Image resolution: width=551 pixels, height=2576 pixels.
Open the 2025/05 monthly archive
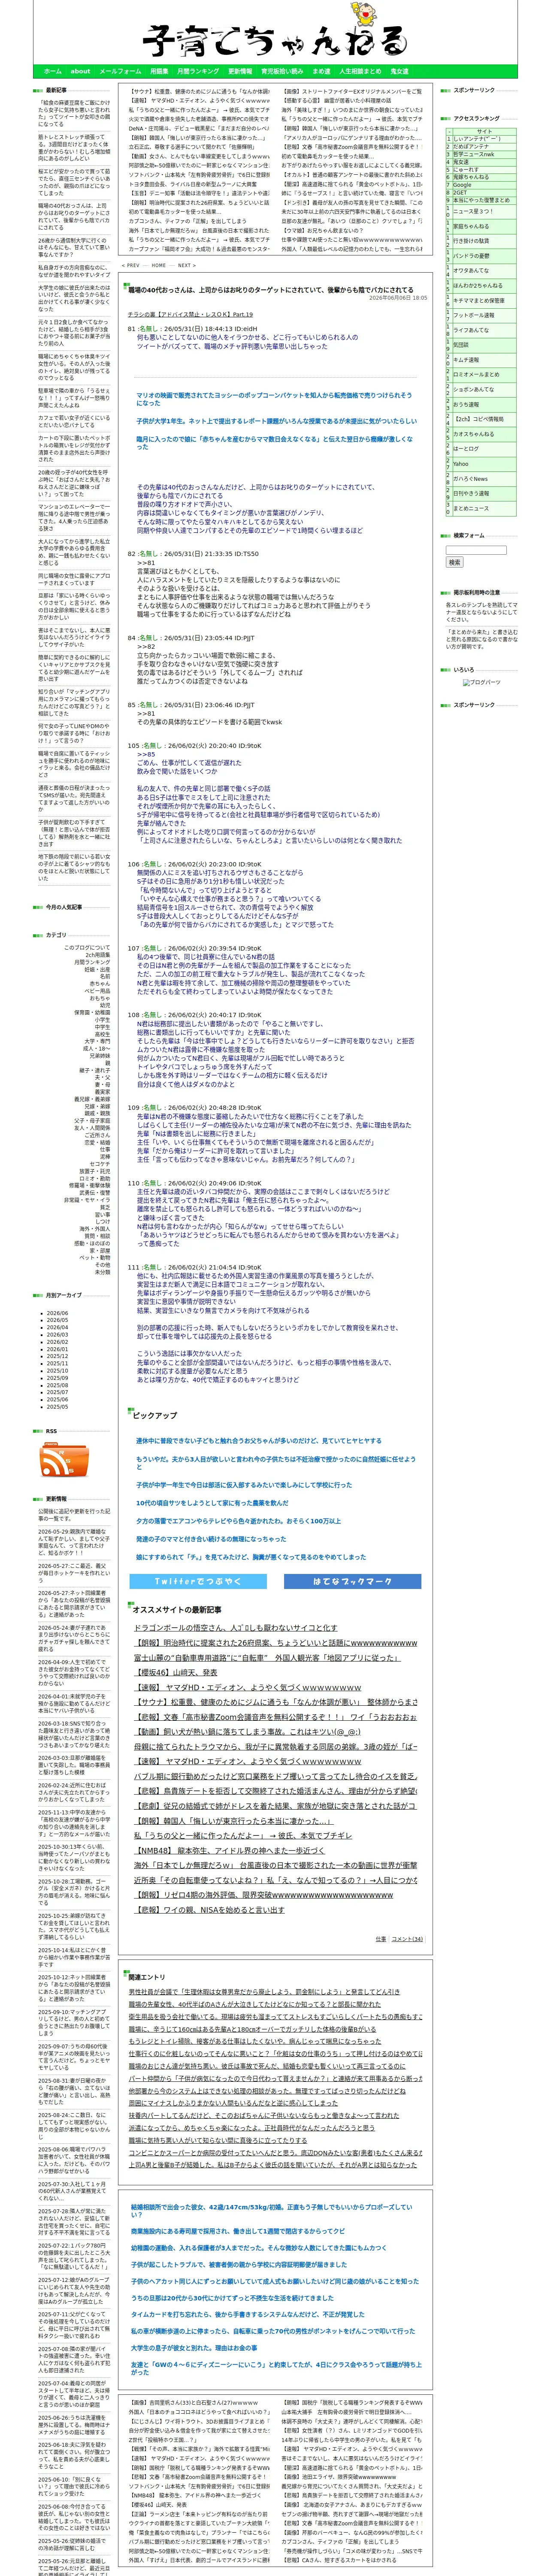click(57, 1407)
